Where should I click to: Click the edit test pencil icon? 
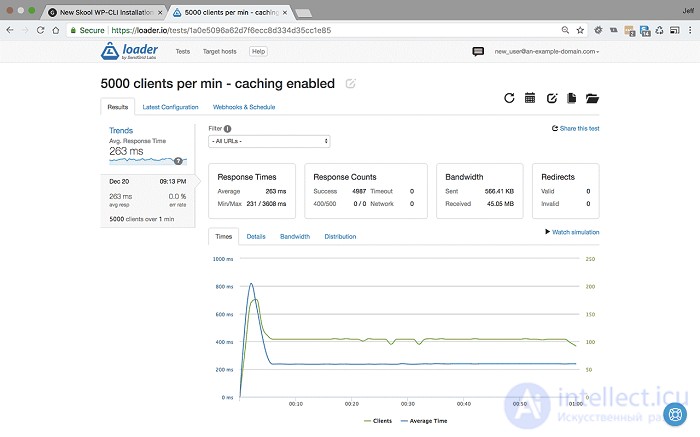(552, 98)
